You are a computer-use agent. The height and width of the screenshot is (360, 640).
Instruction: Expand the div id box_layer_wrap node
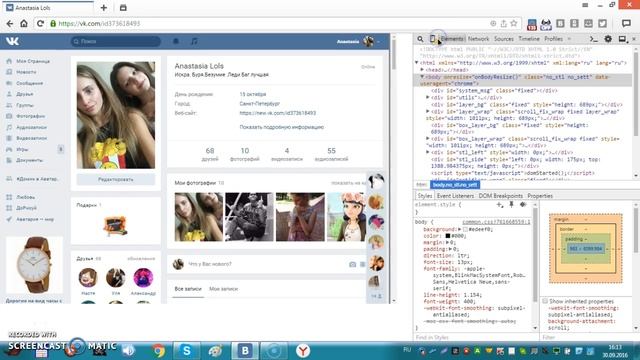(428, 139)
